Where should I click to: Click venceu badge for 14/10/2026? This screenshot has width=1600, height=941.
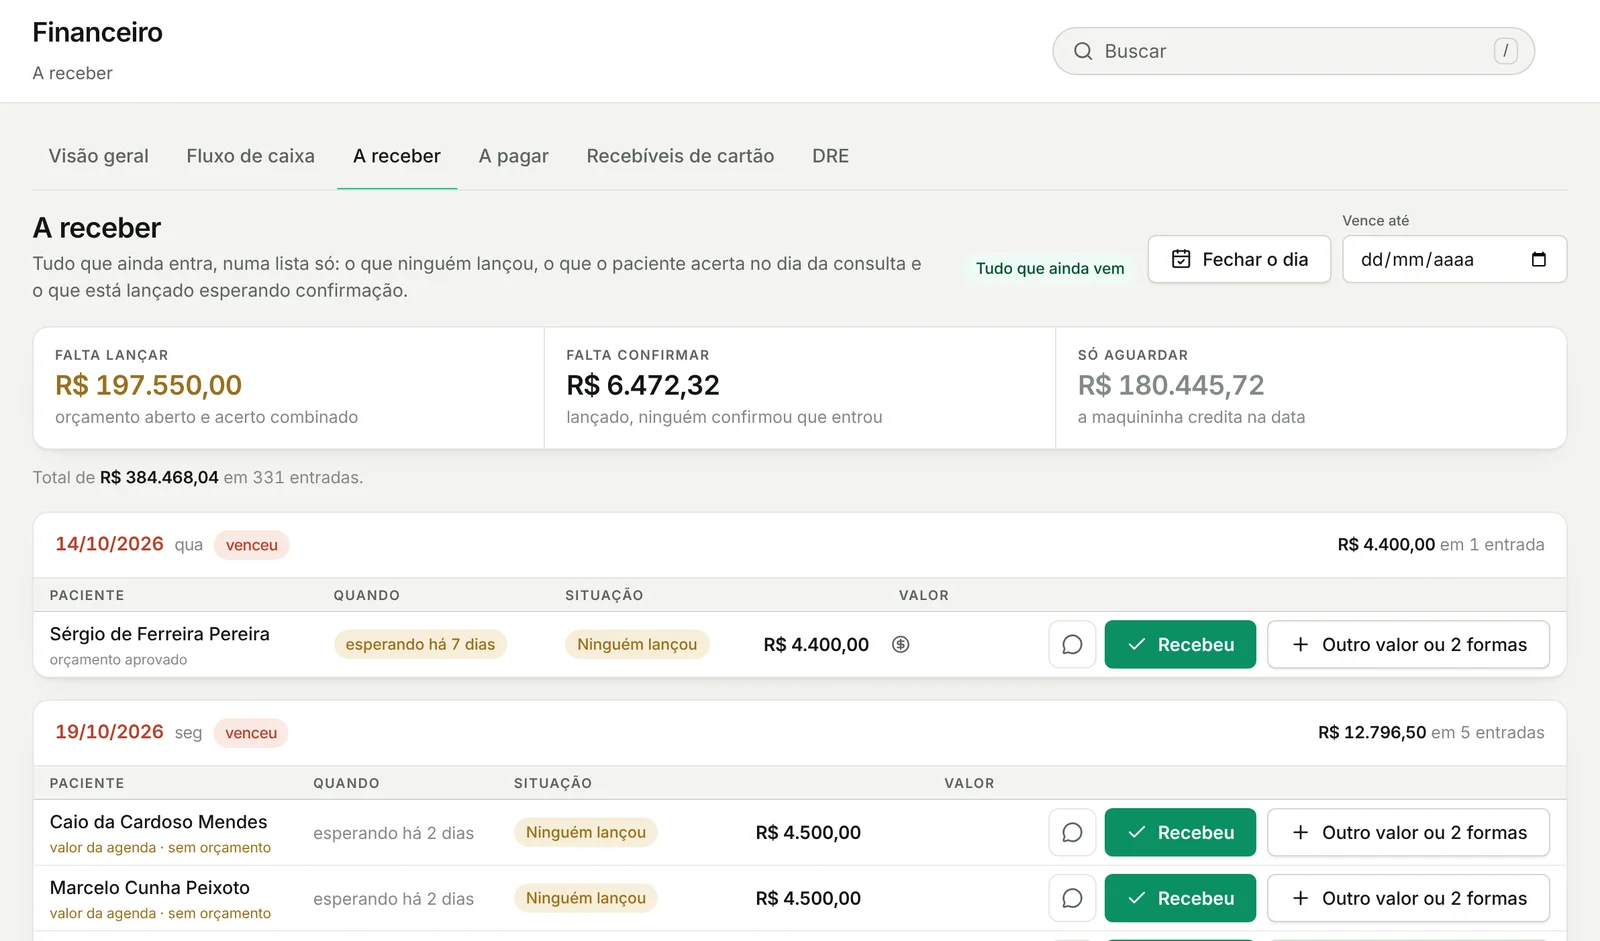[252, 545]
